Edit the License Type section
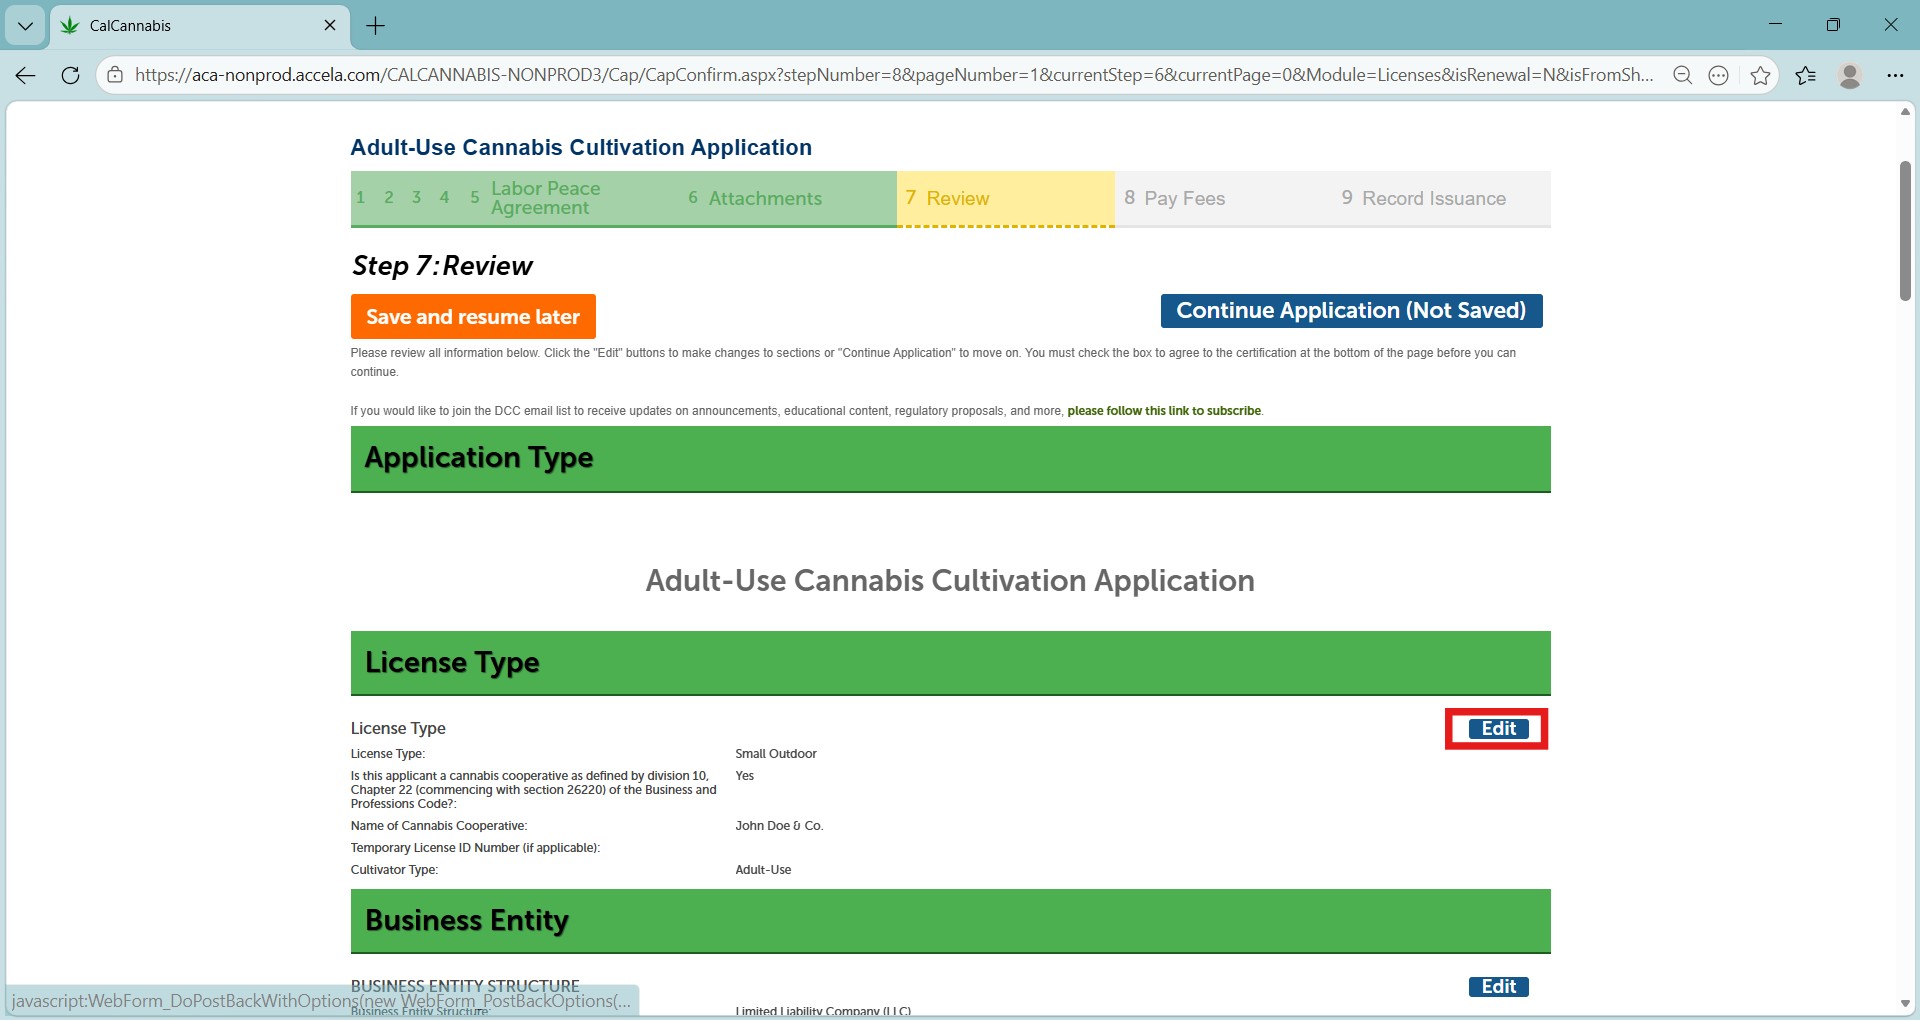Viewport: 1920px width, 1020px height. [1498, 729]
